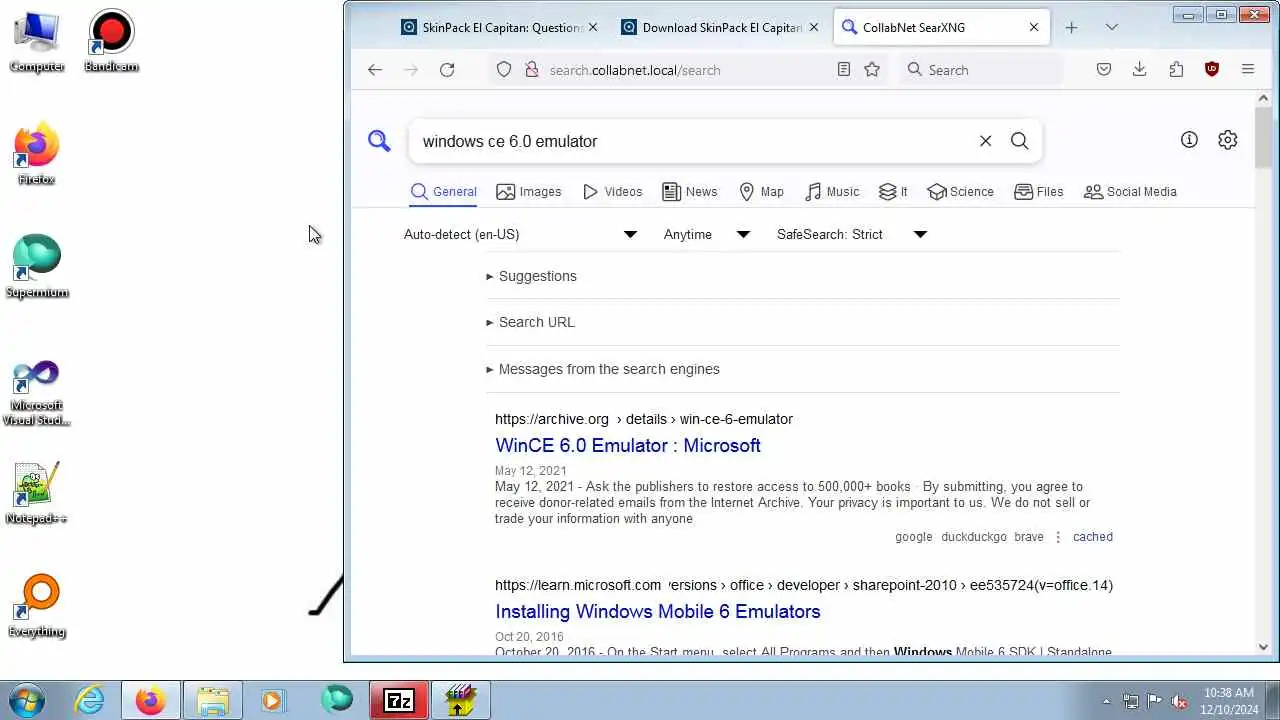Click the page vertical scrollbar thumb
Image resolution: width=1280 pixels, height=720 pixels.
coord(1263,139)
